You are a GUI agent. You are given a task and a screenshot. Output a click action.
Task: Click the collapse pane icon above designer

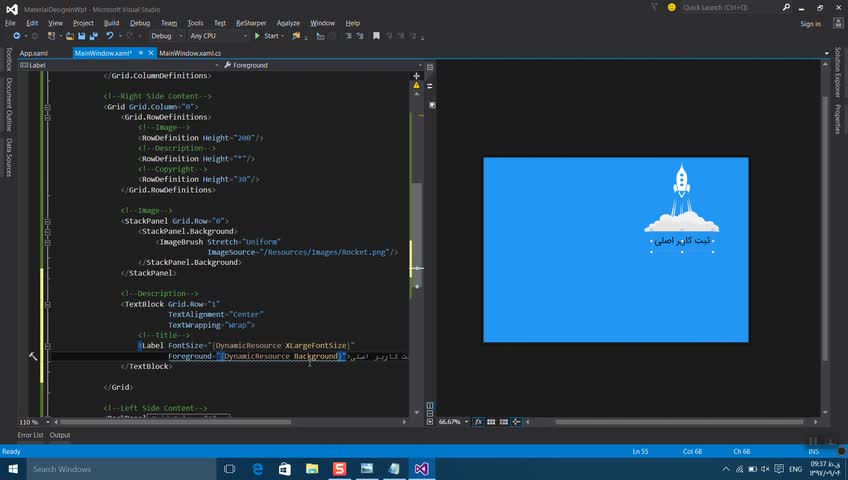(430, 67)
